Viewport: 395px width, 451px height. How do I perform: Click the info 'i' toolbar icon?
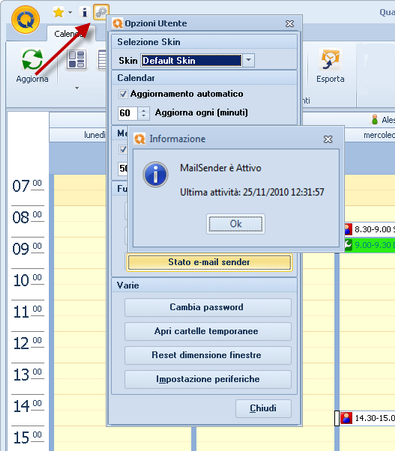pos(84,12)
